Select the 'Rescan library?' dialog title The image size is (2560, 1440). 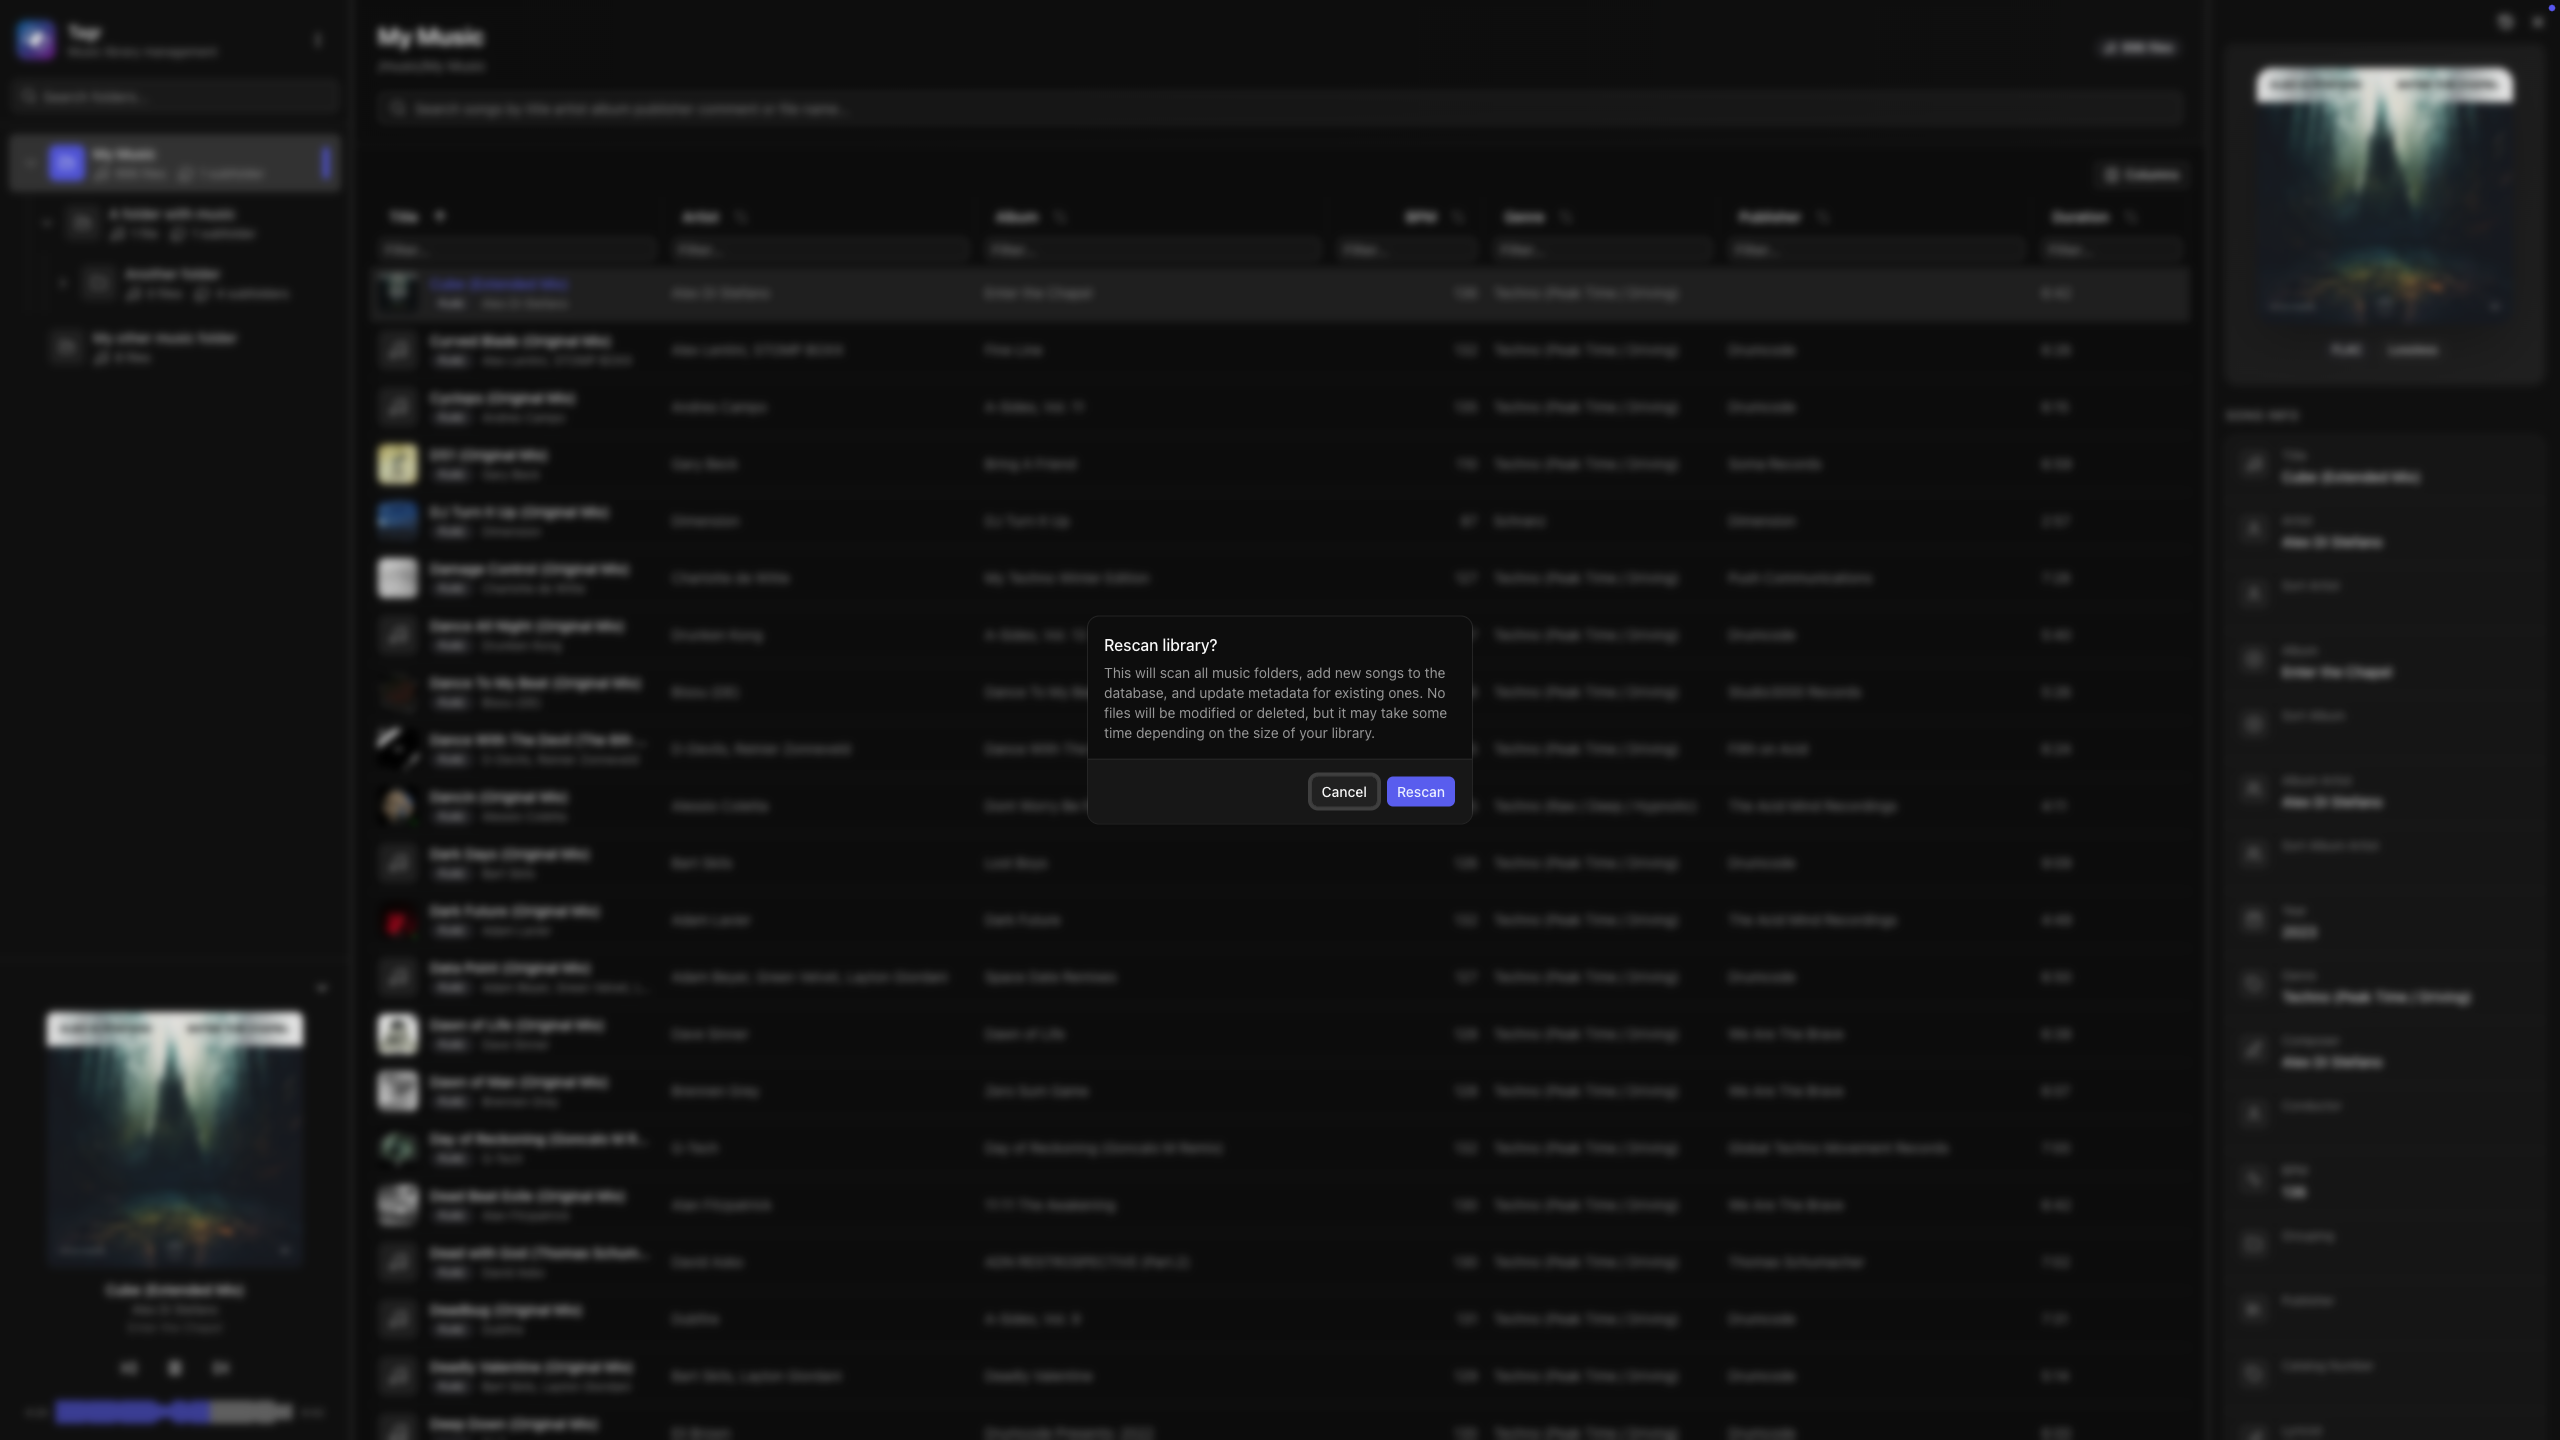coord(1160,645)
